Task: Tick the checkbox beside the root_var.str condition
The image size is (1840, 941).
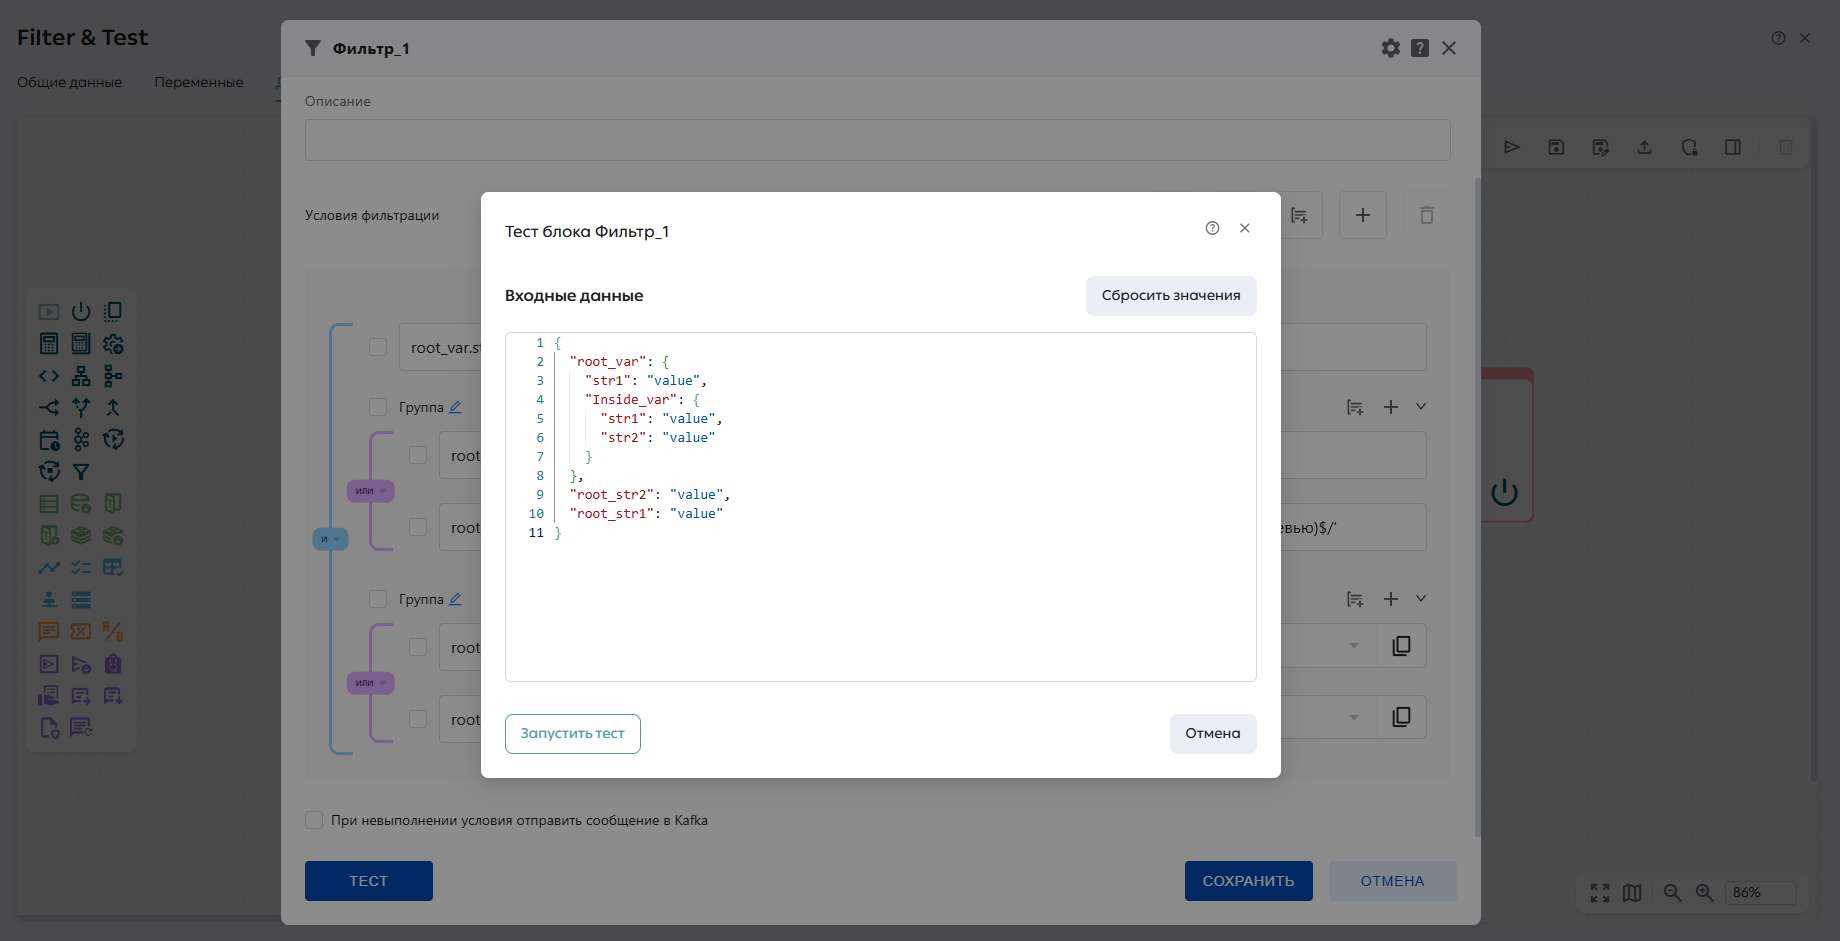Action: click(x=378, y=347)
